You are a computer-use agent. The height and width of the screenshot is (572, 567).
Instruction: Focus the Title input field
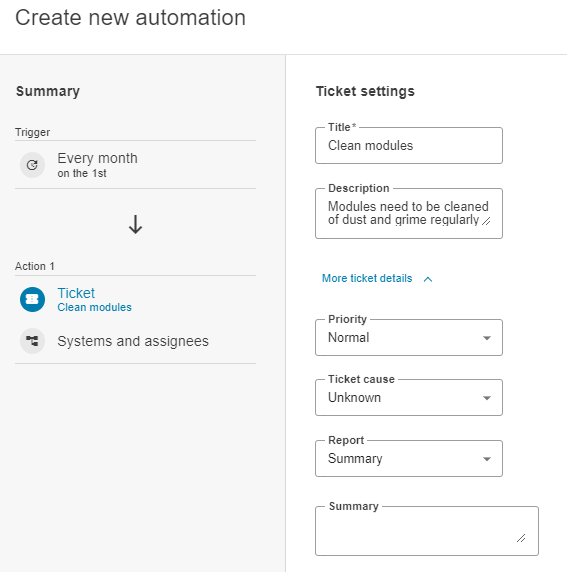coord(409,146)
